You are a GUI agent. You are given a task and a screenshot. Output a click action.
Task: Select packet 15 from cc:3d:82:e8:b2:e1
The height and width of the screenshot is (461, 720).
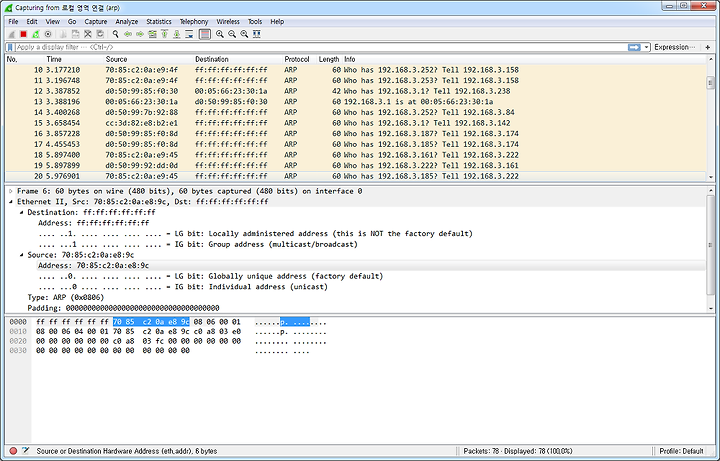(x=355, y=123)
